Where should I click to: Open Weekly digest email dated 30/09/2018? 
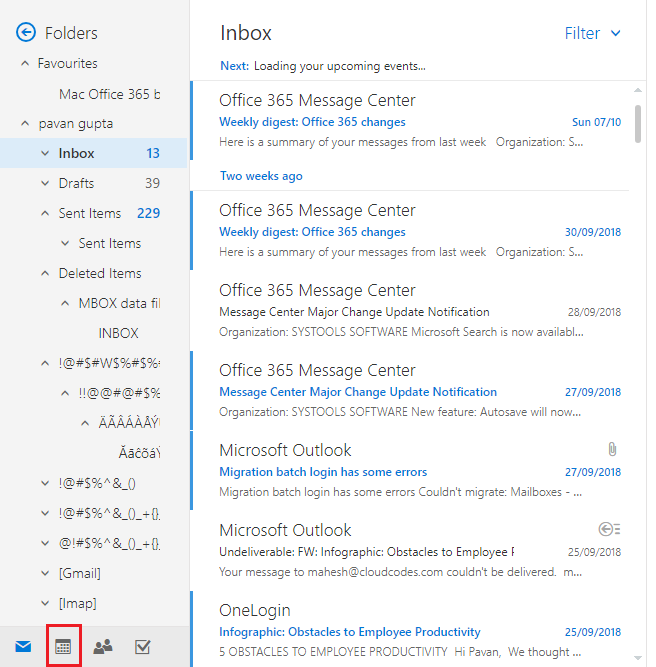tap(410, 231)
